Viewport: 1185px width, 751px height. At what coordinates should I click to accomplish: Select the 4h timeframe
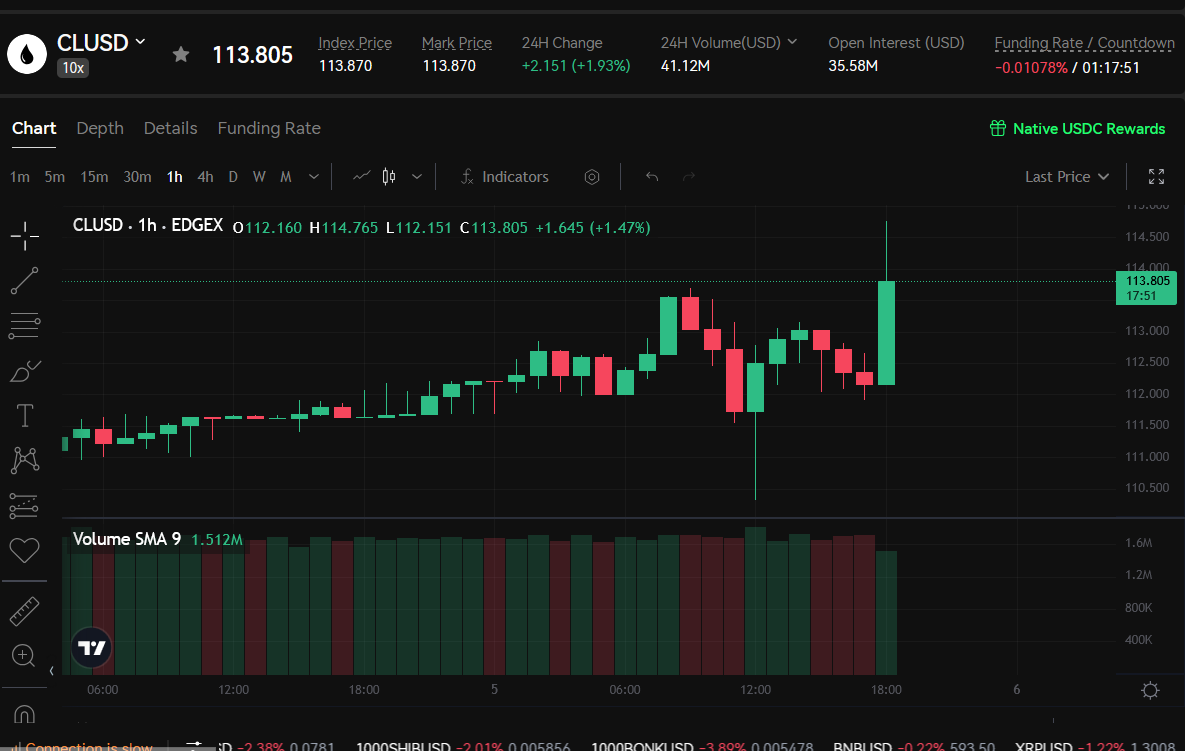[x=205, y=177]
